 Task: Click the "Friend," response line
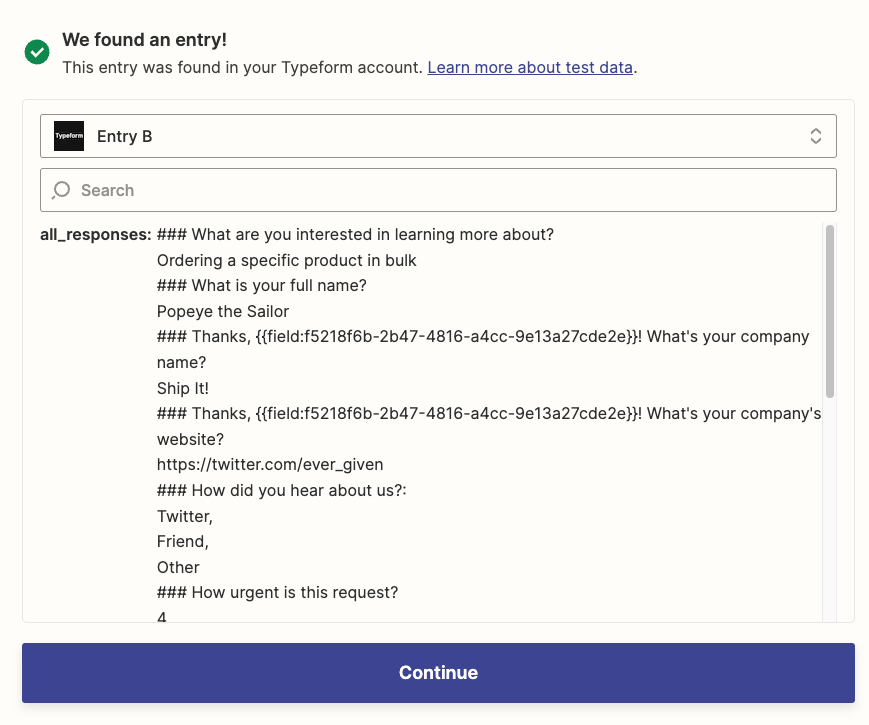tap(183, 541)
